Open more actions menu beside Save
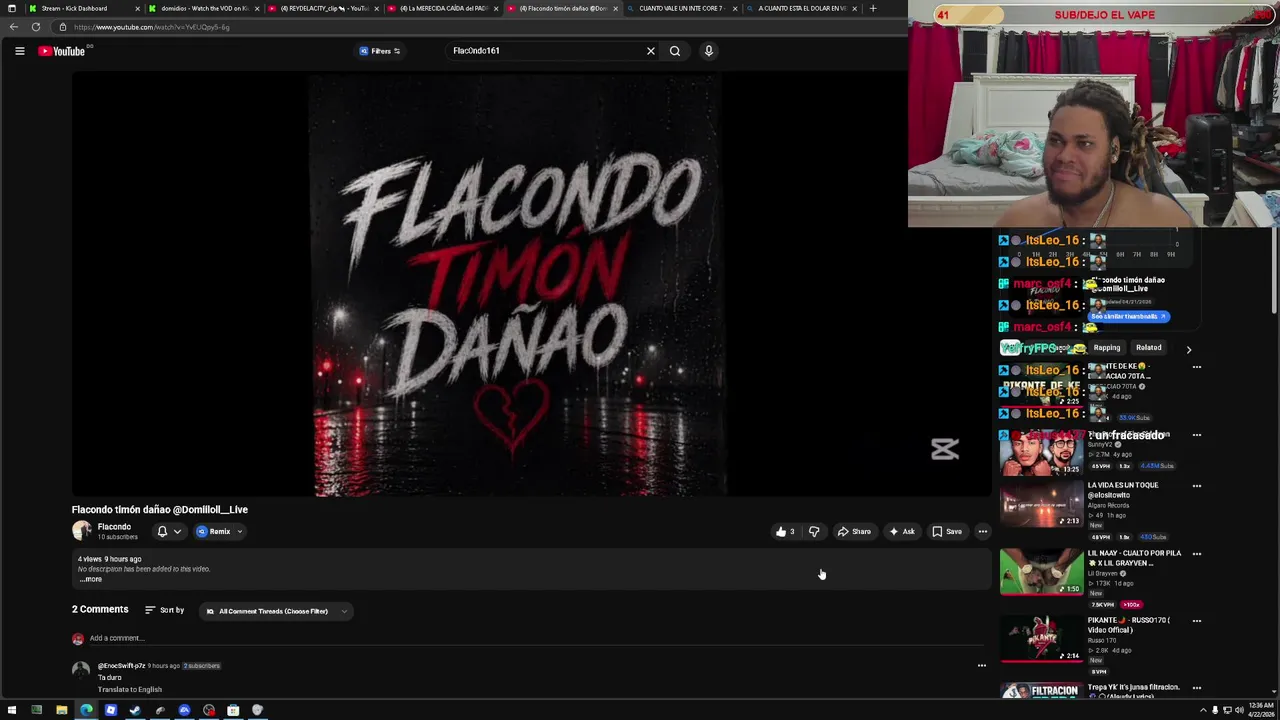Image resolution: width=1280 pixels, height=720 pixels. [983, 532]
